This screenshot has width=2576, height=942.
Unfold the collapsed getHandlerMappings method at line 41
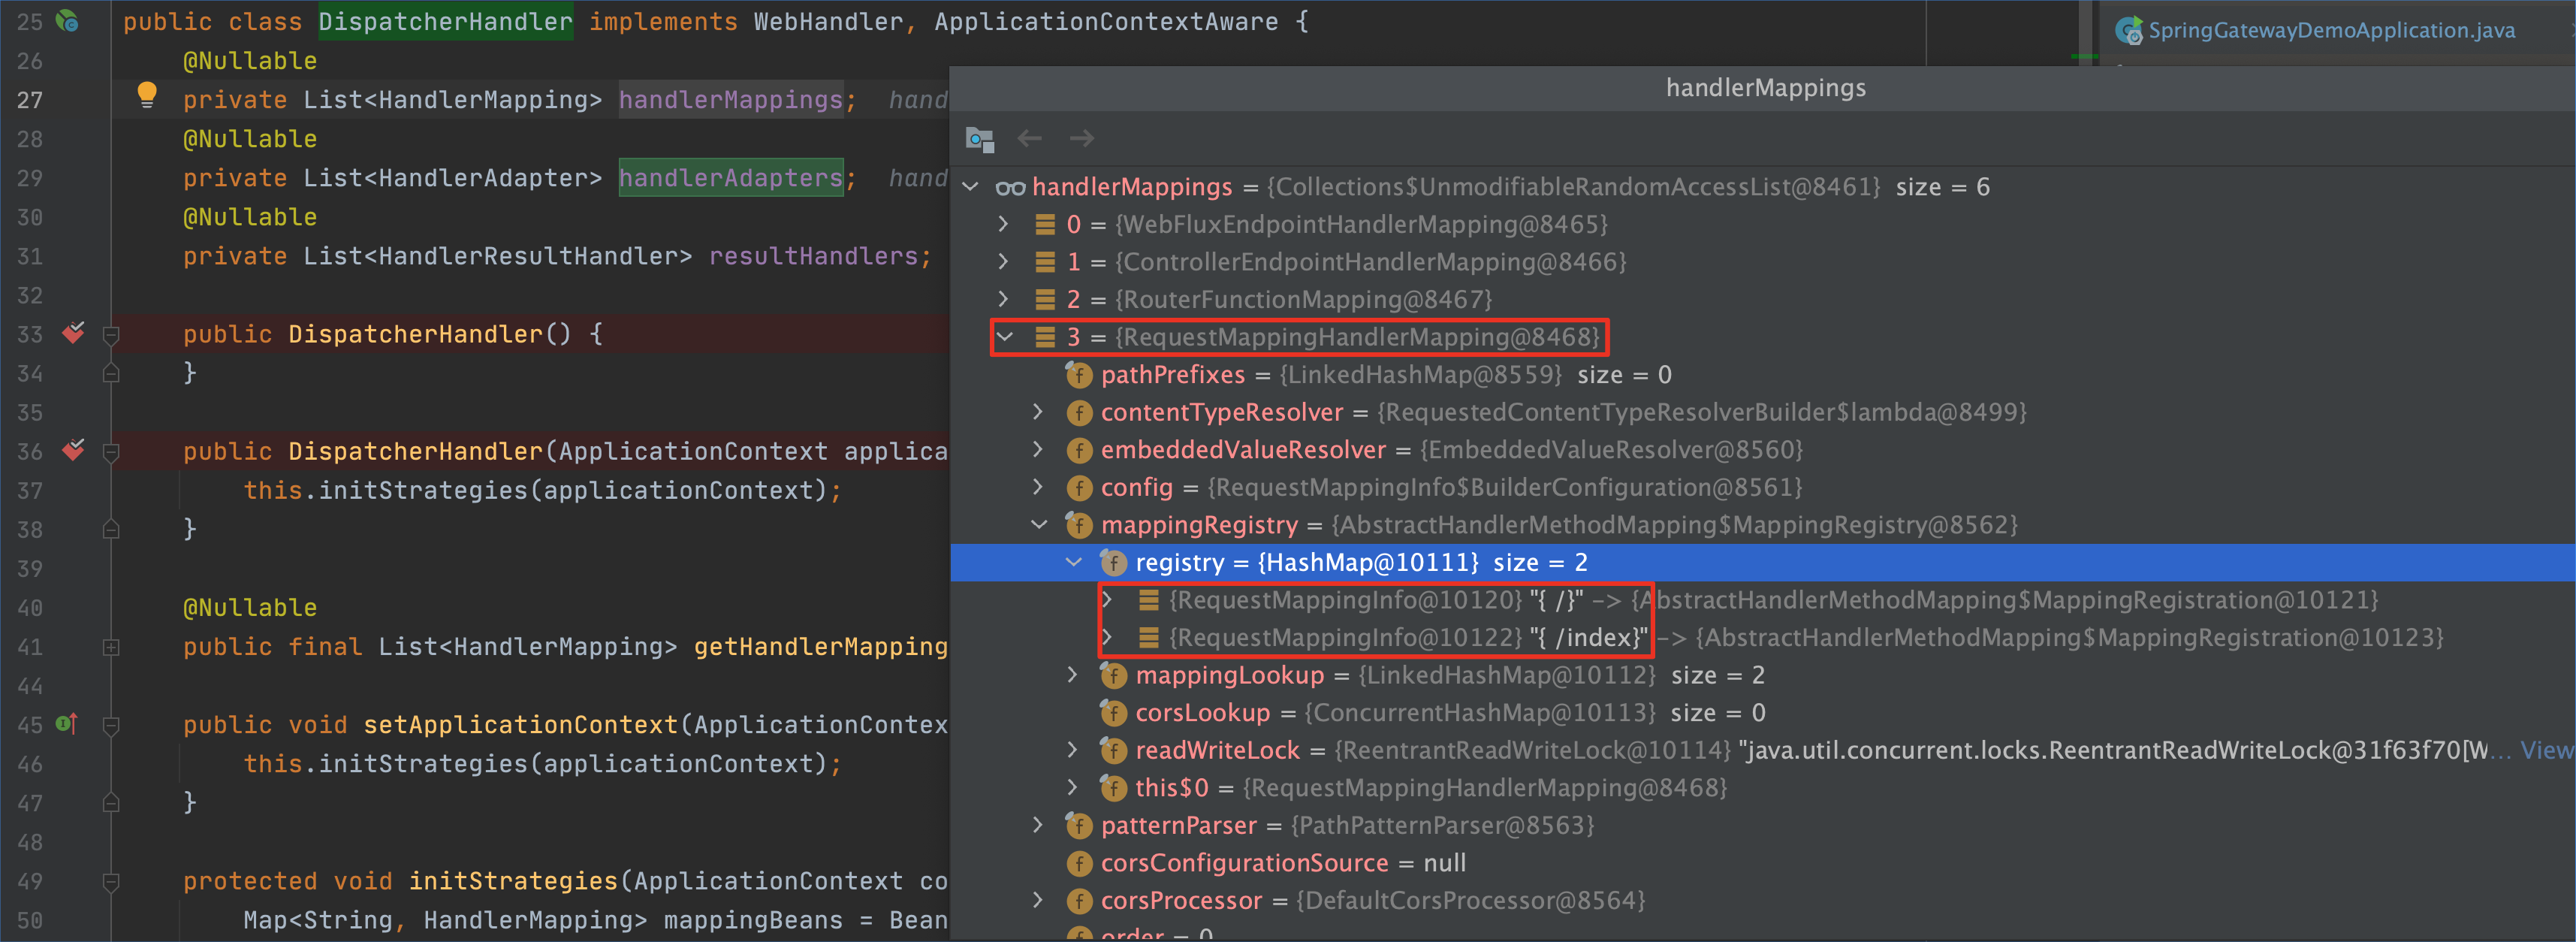pos(111,647)
